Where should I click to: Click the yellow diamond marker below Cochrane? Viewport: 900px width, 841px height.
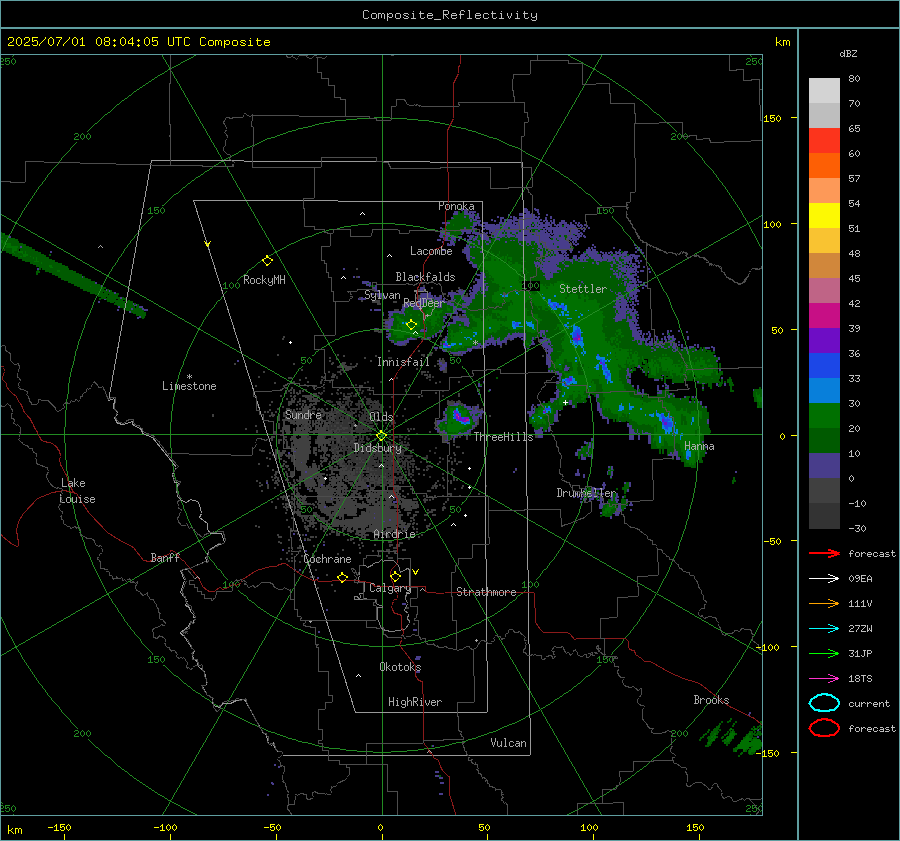click(343, 578)
